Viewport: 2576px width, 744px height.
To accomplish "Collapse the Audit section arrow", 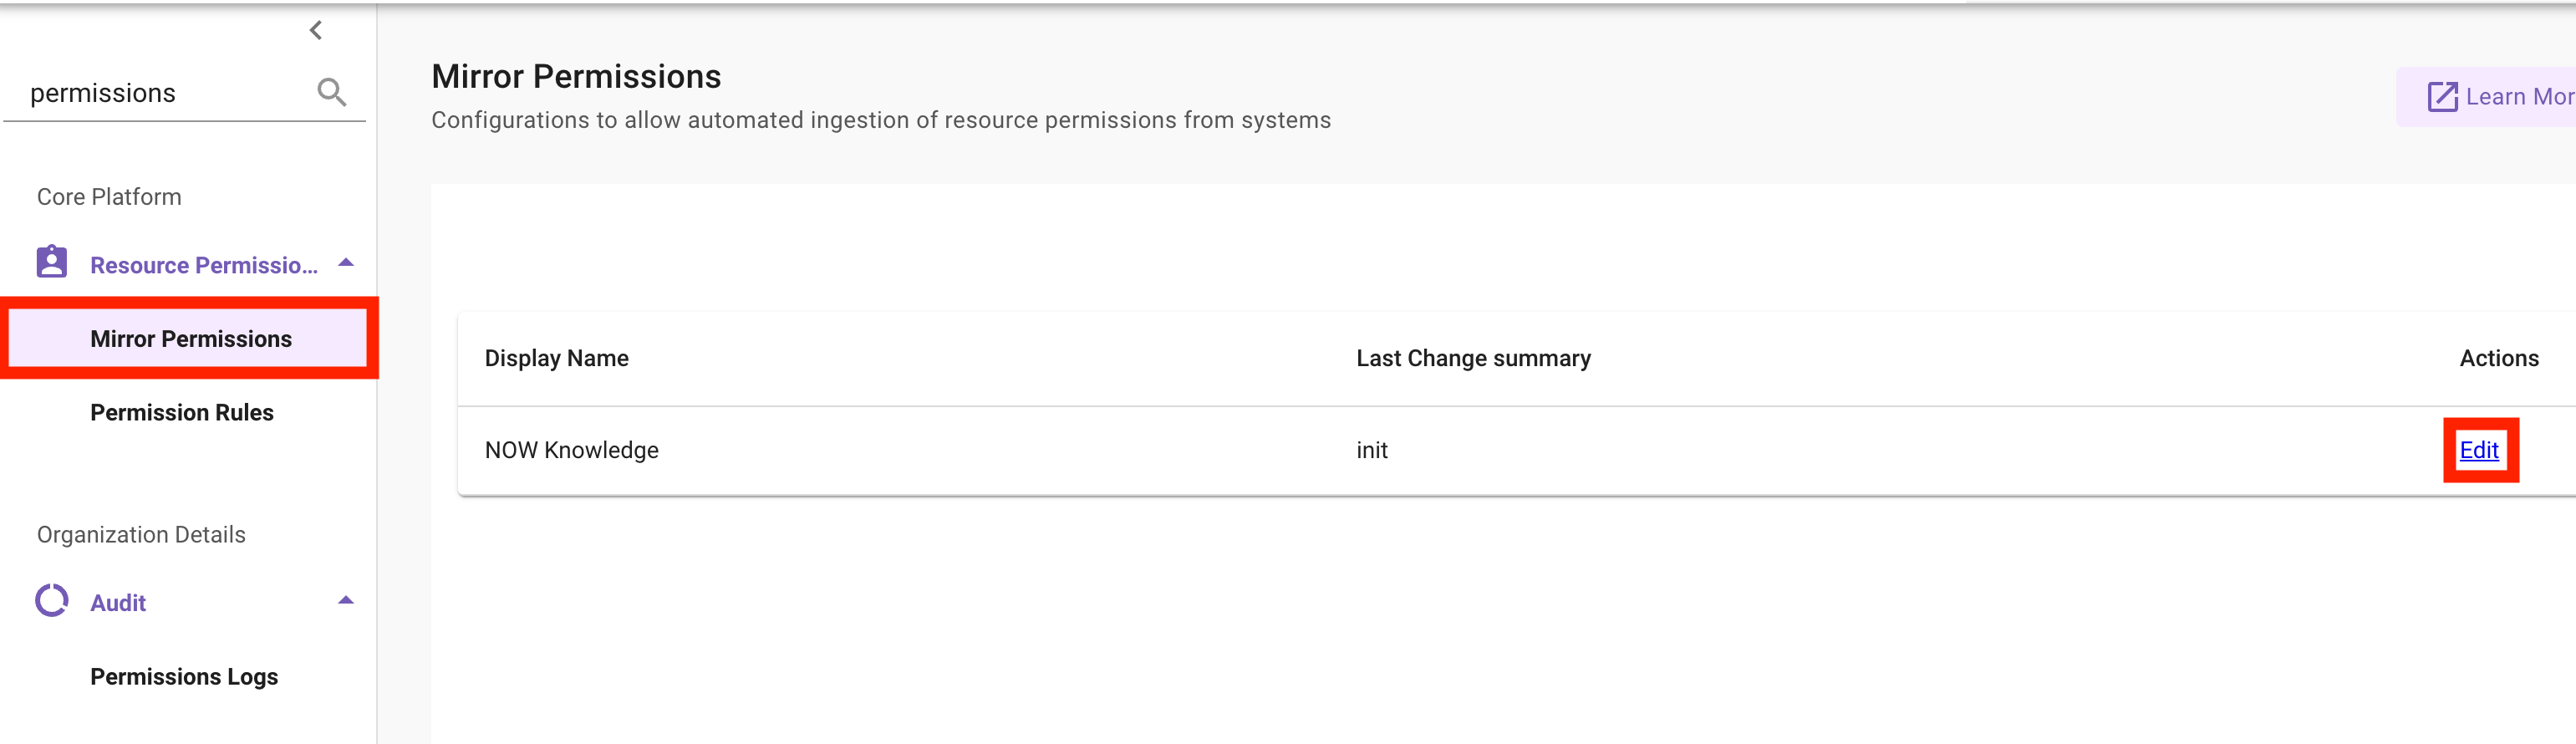I will [346, 600].
